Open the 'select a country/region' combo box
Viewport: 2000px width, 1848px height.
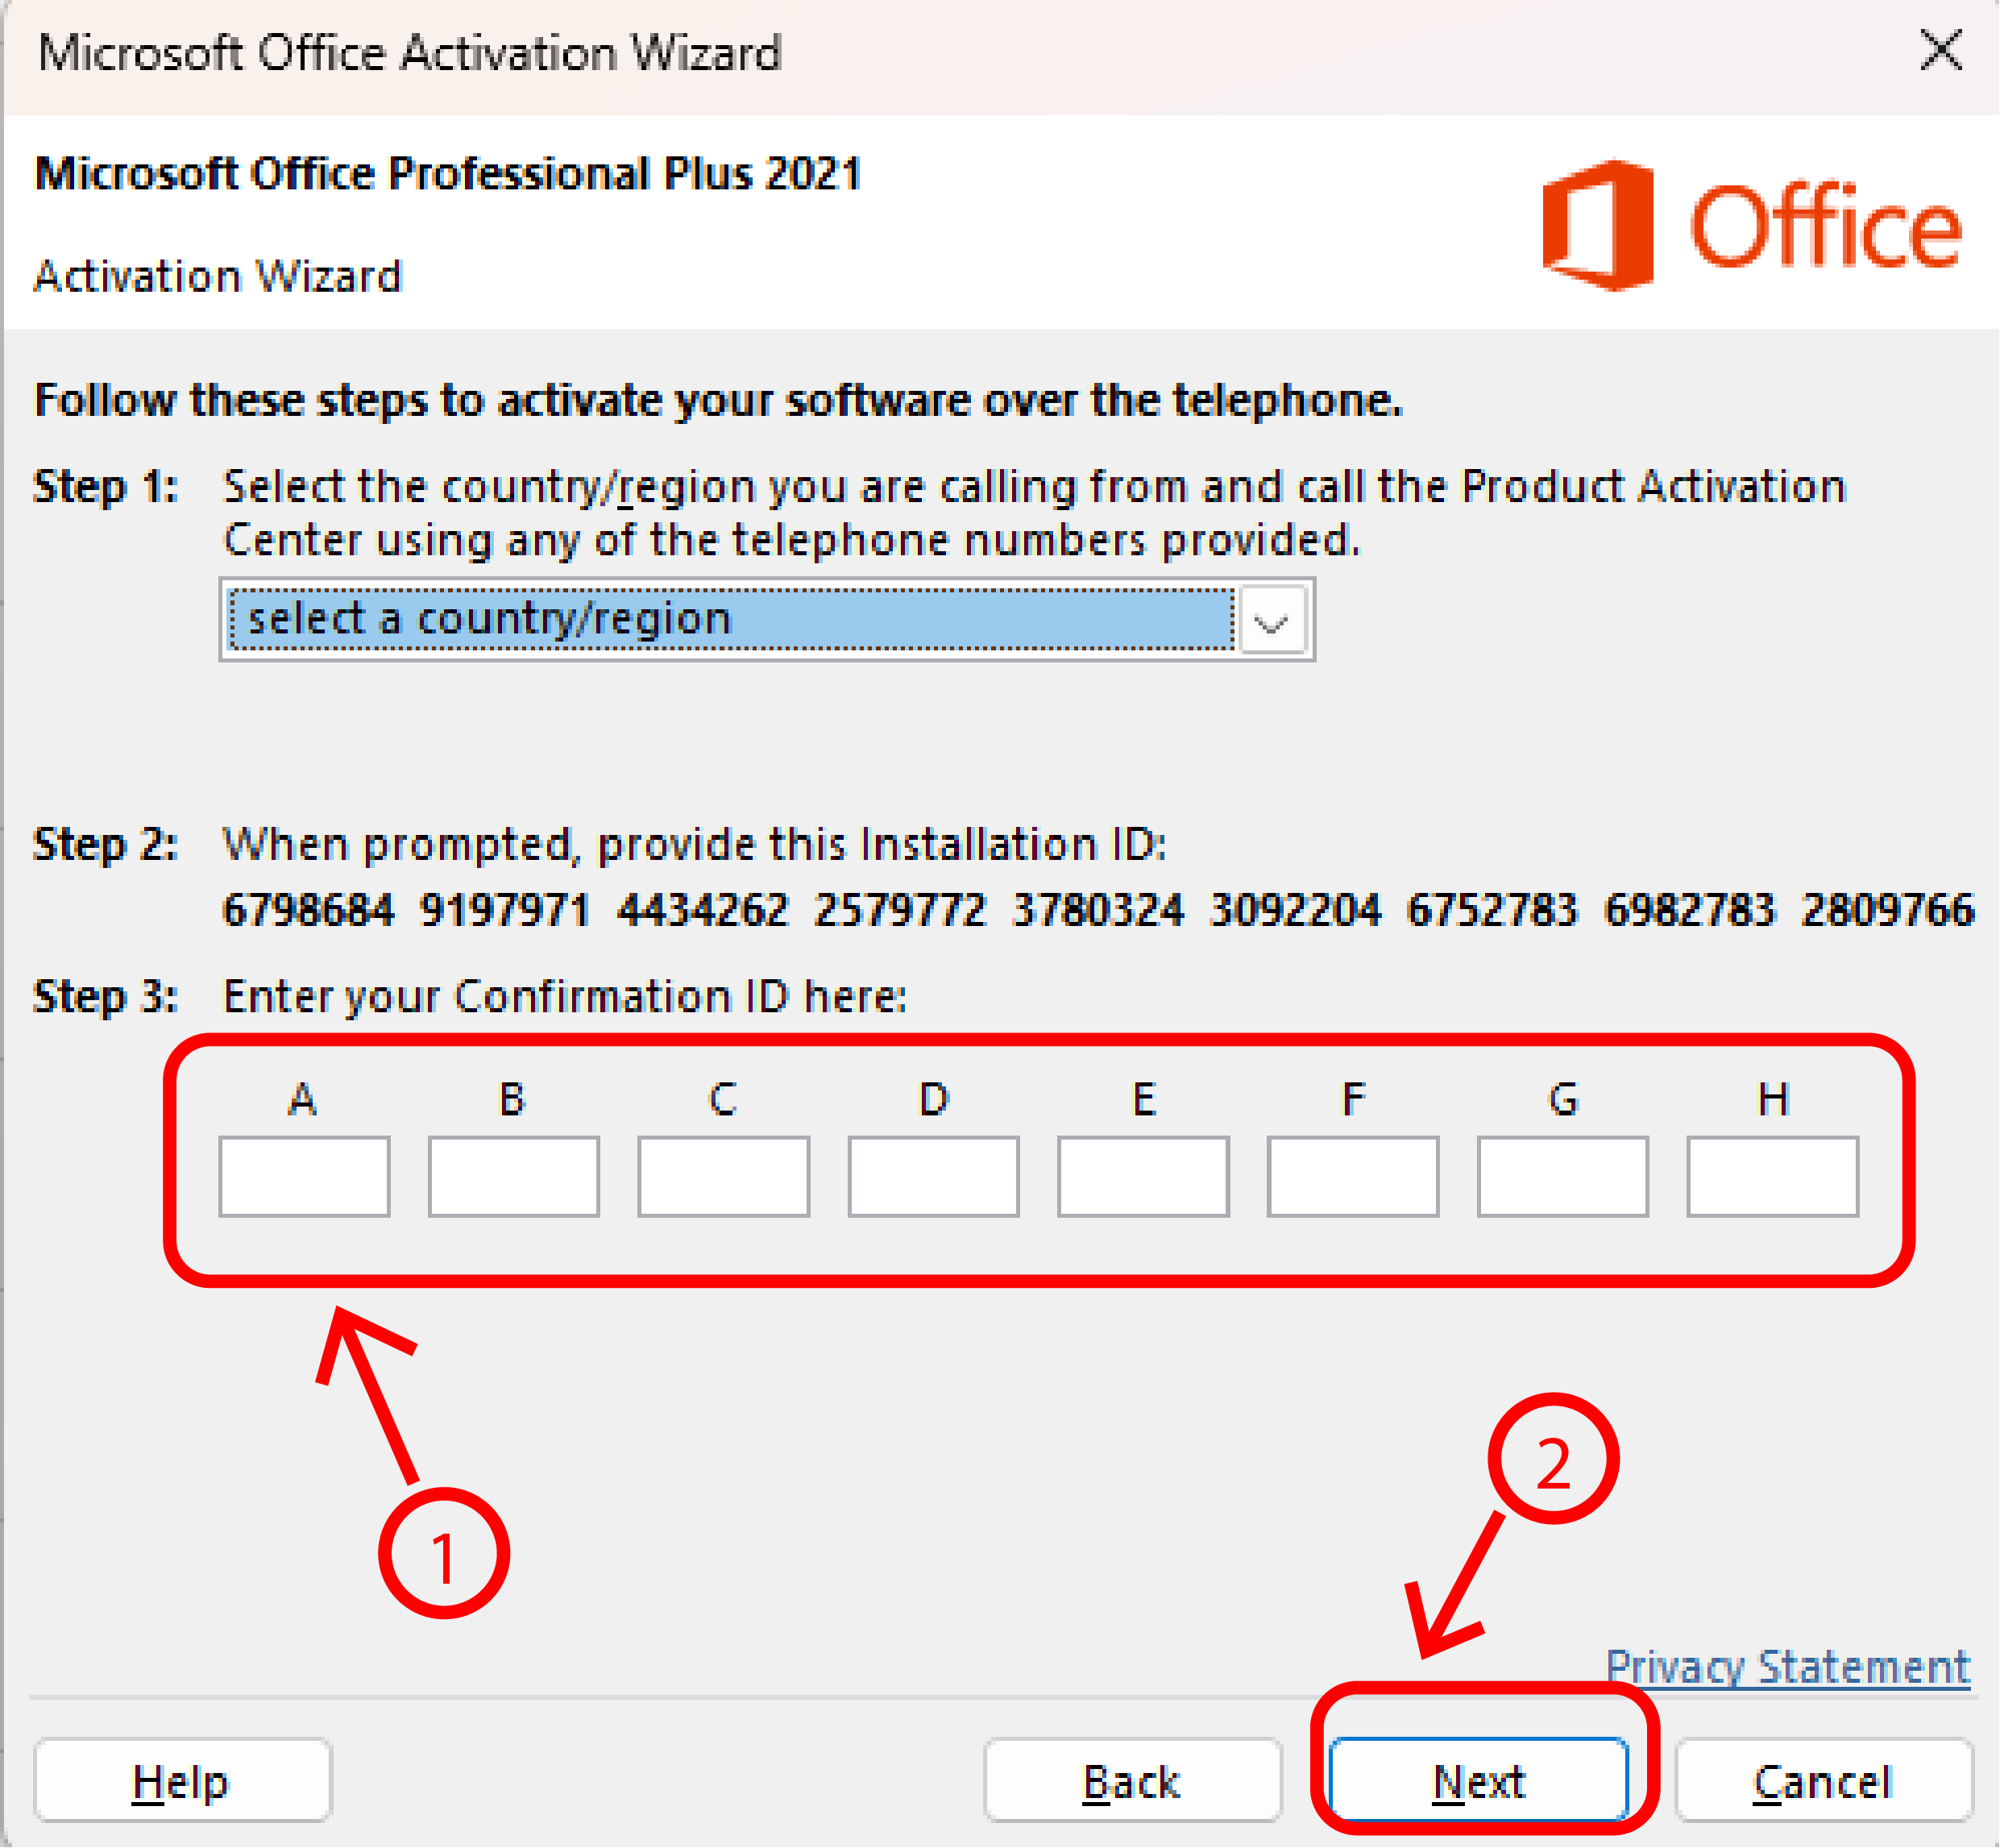tap(767, 620)
